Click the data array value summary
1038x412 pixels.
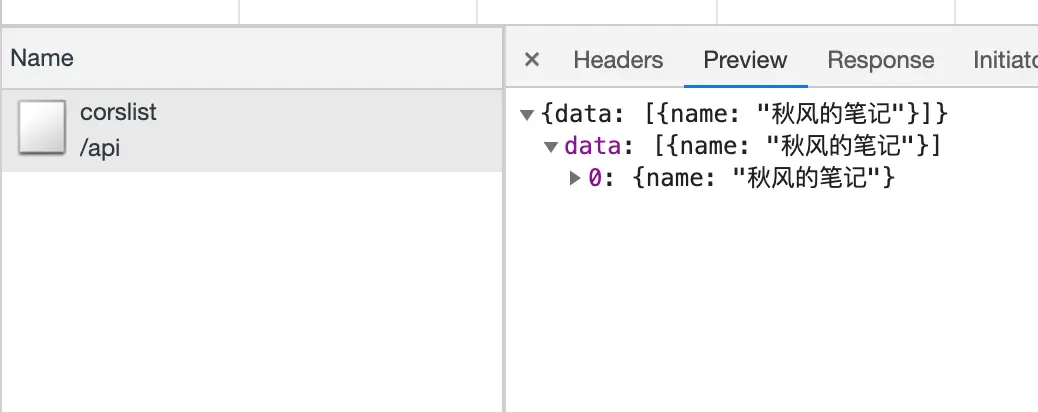tap(798, 146)
